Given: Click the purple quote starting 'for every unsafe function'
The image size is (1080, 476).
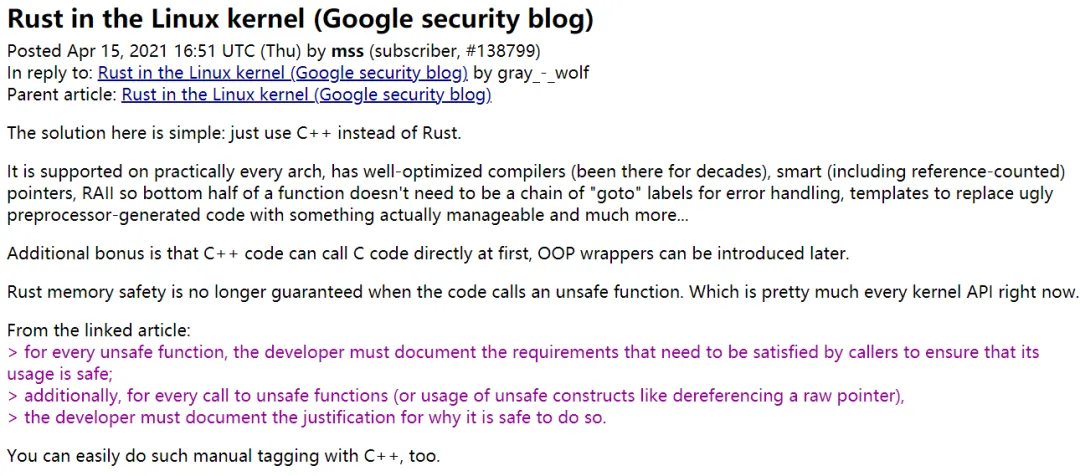Looking at the screenshot, I should click(x=523, y=363).
